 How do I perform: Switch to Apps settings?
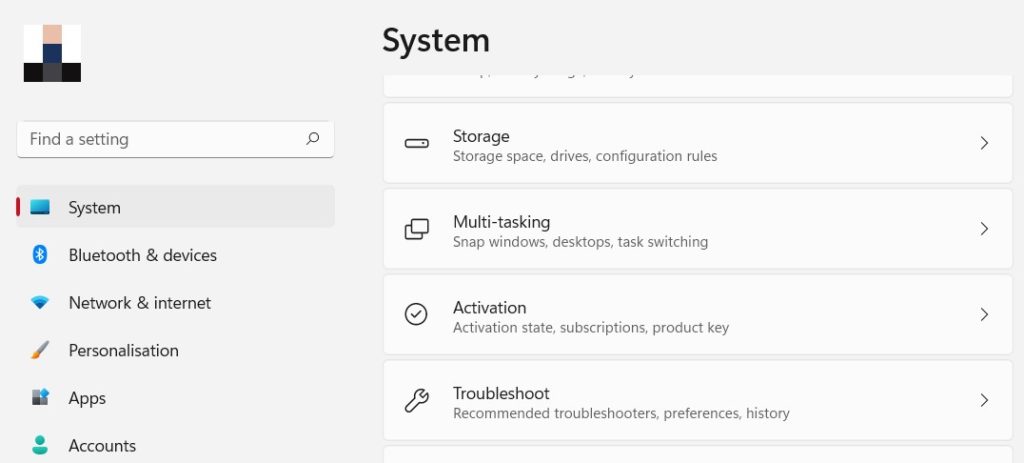point(175,398)
